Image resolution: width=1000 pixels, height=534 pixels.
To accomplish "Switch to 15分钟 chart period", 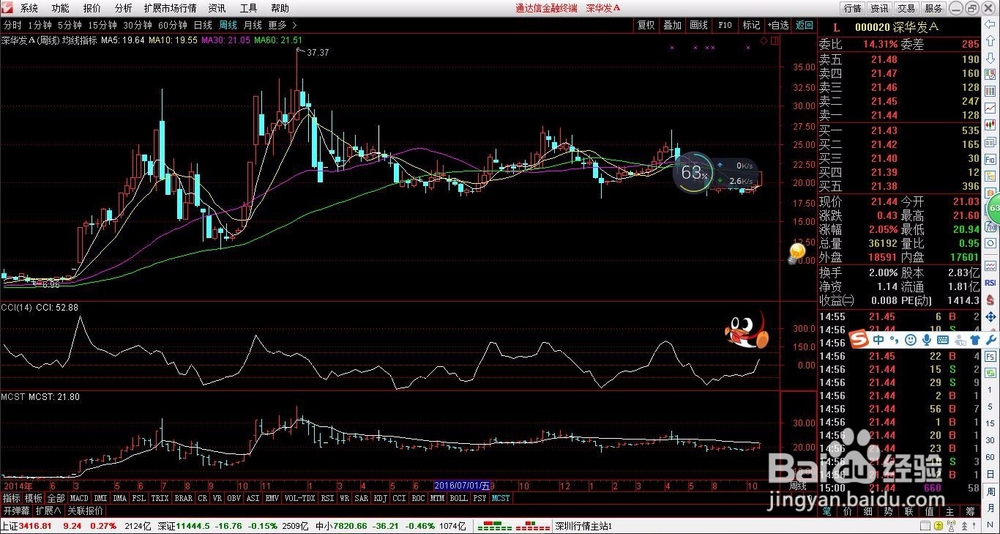I will tap(102, 26).
